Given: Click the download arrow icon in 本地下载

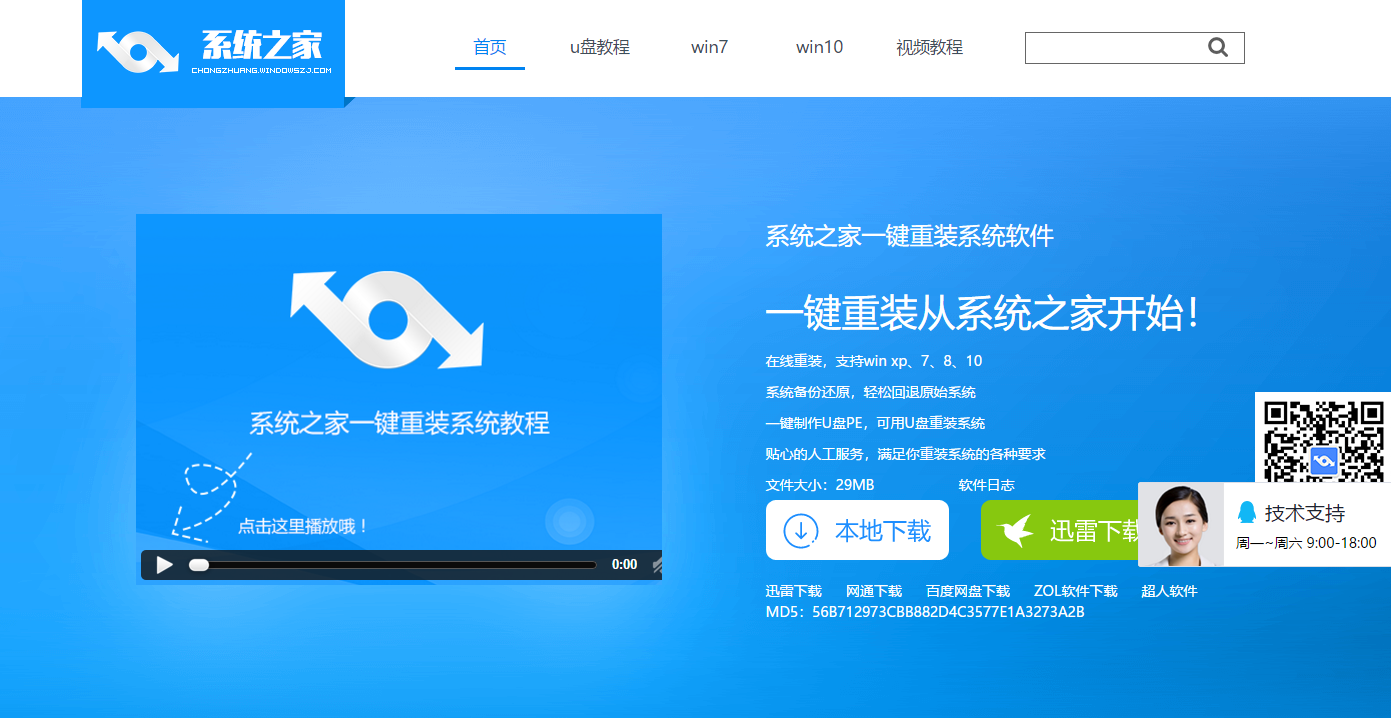Looking at the screenshot, I should (x=800, y=530).
